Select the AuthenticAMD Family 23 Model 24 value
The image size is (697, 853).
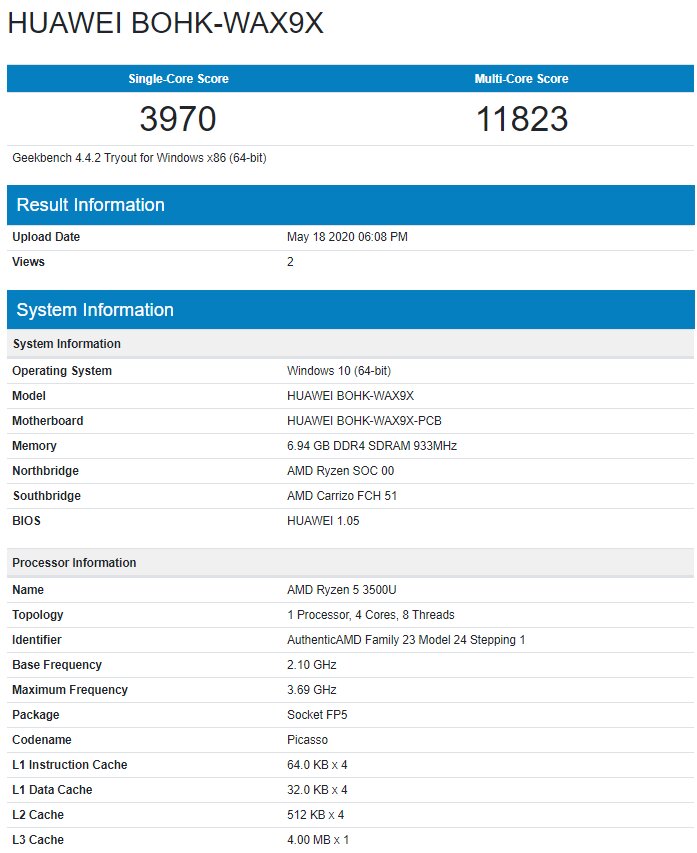pyautogui.click(x=406, y=640)
